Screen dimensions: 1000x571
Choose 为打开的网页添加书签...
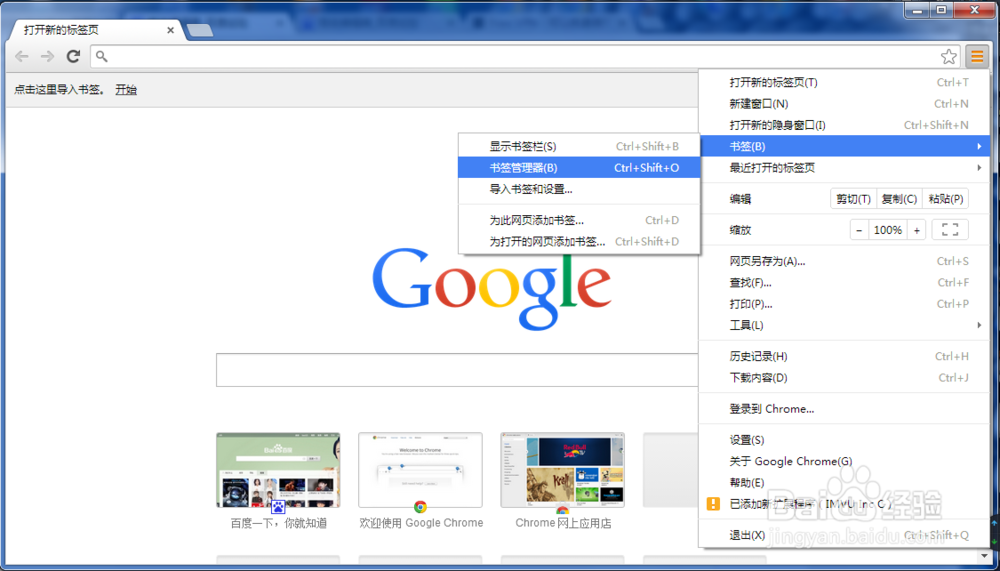(579, 242)
